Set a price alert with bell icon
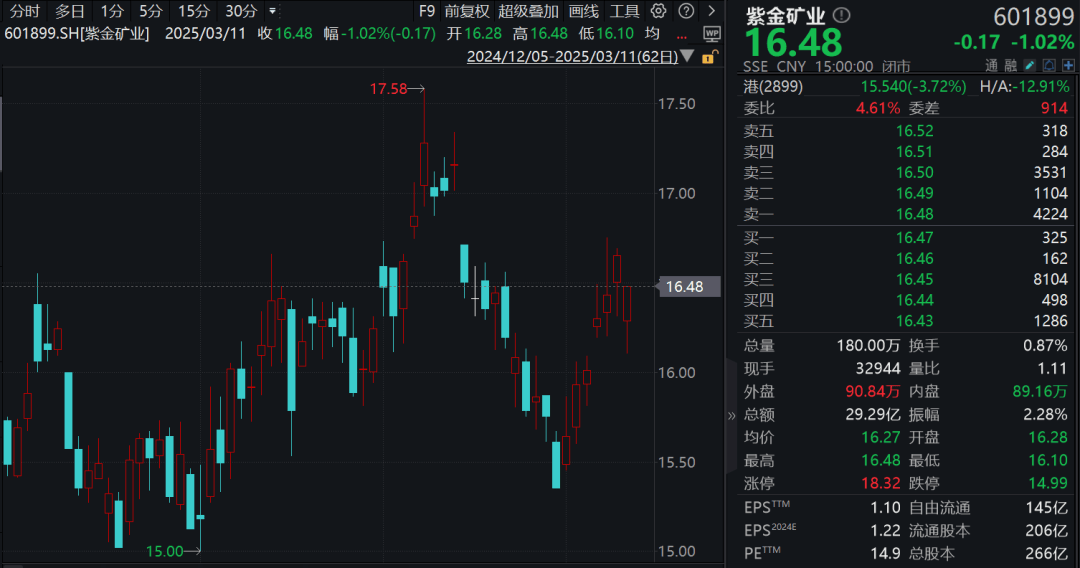Image resolution: width=1080 pixels, height=568 pixels. (x=1049, y=65)
